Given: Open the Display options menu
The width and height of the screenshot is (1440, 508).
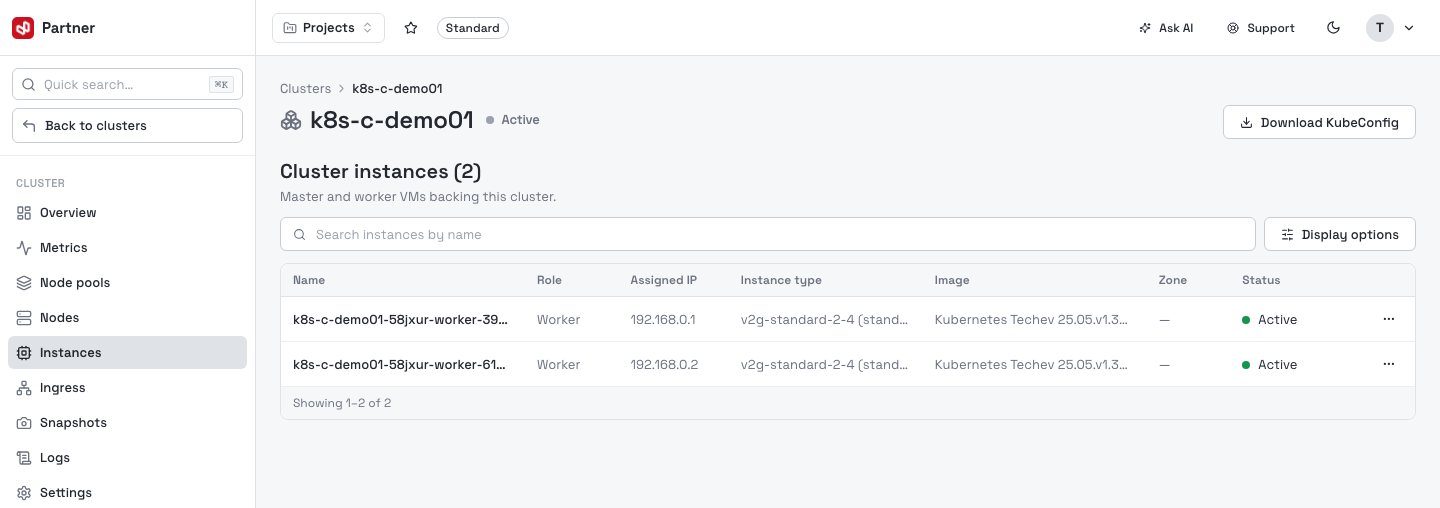Looking at the screenshot, I should (x=1340, y=235).
